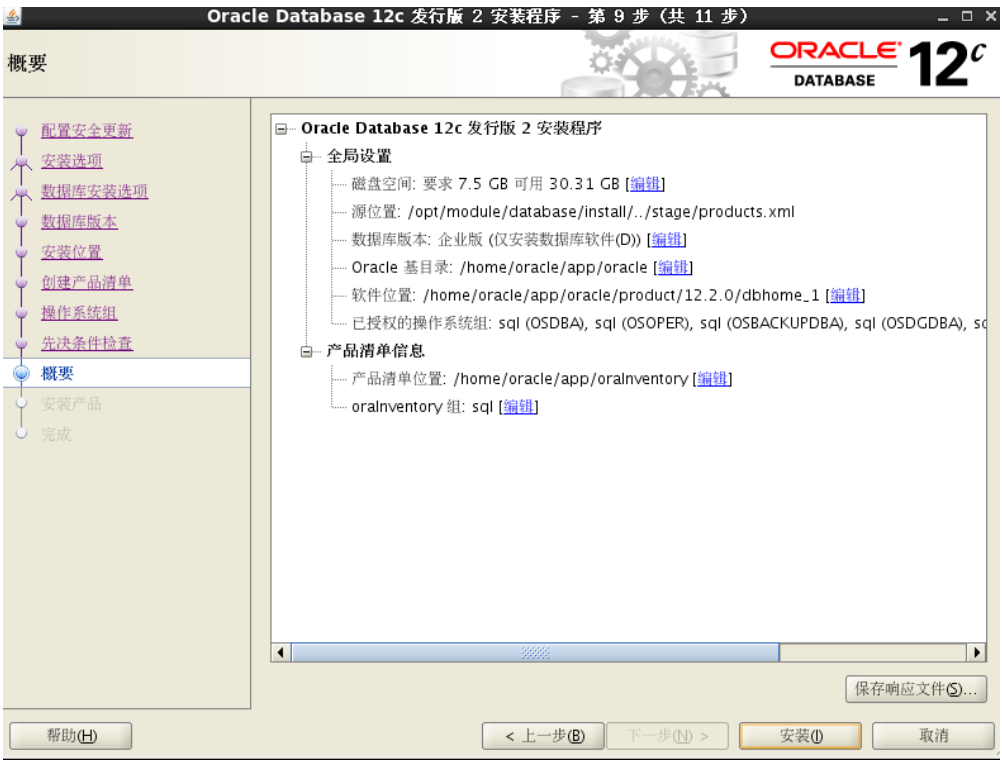Screen dimensions: 1002x761
Task: Click 编辑 link next to 磁盘空间
Action: [645, 184]
